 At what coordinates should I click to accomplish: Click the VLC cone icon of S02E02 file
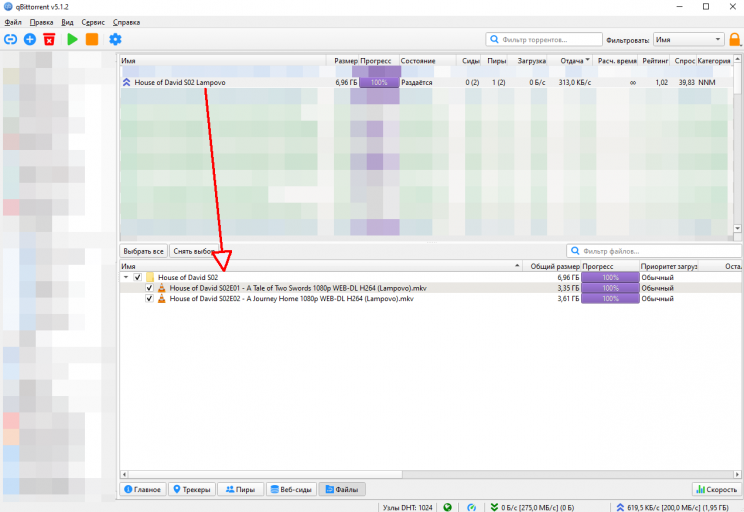[162, 298]
